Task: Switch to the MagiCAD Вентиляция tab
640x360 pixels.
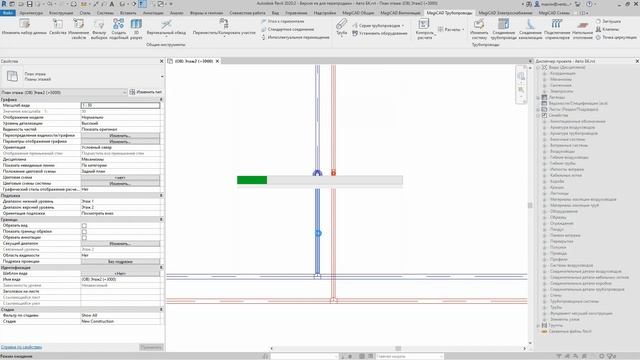Action: pyautogui.click(x=400, y=13)
